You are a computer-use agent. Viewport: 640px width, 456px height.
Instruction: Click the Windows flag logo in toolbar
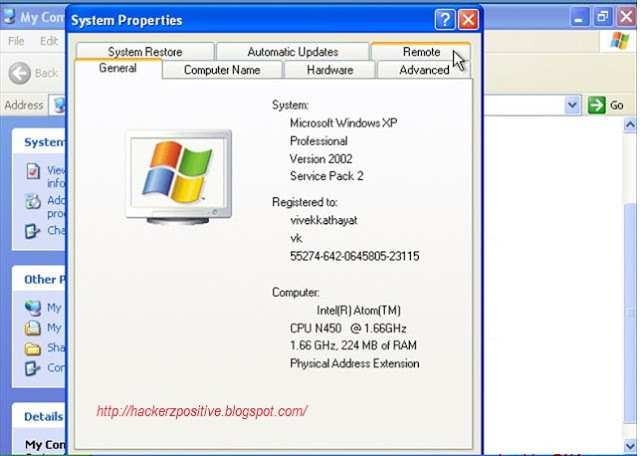click(620, 41)
